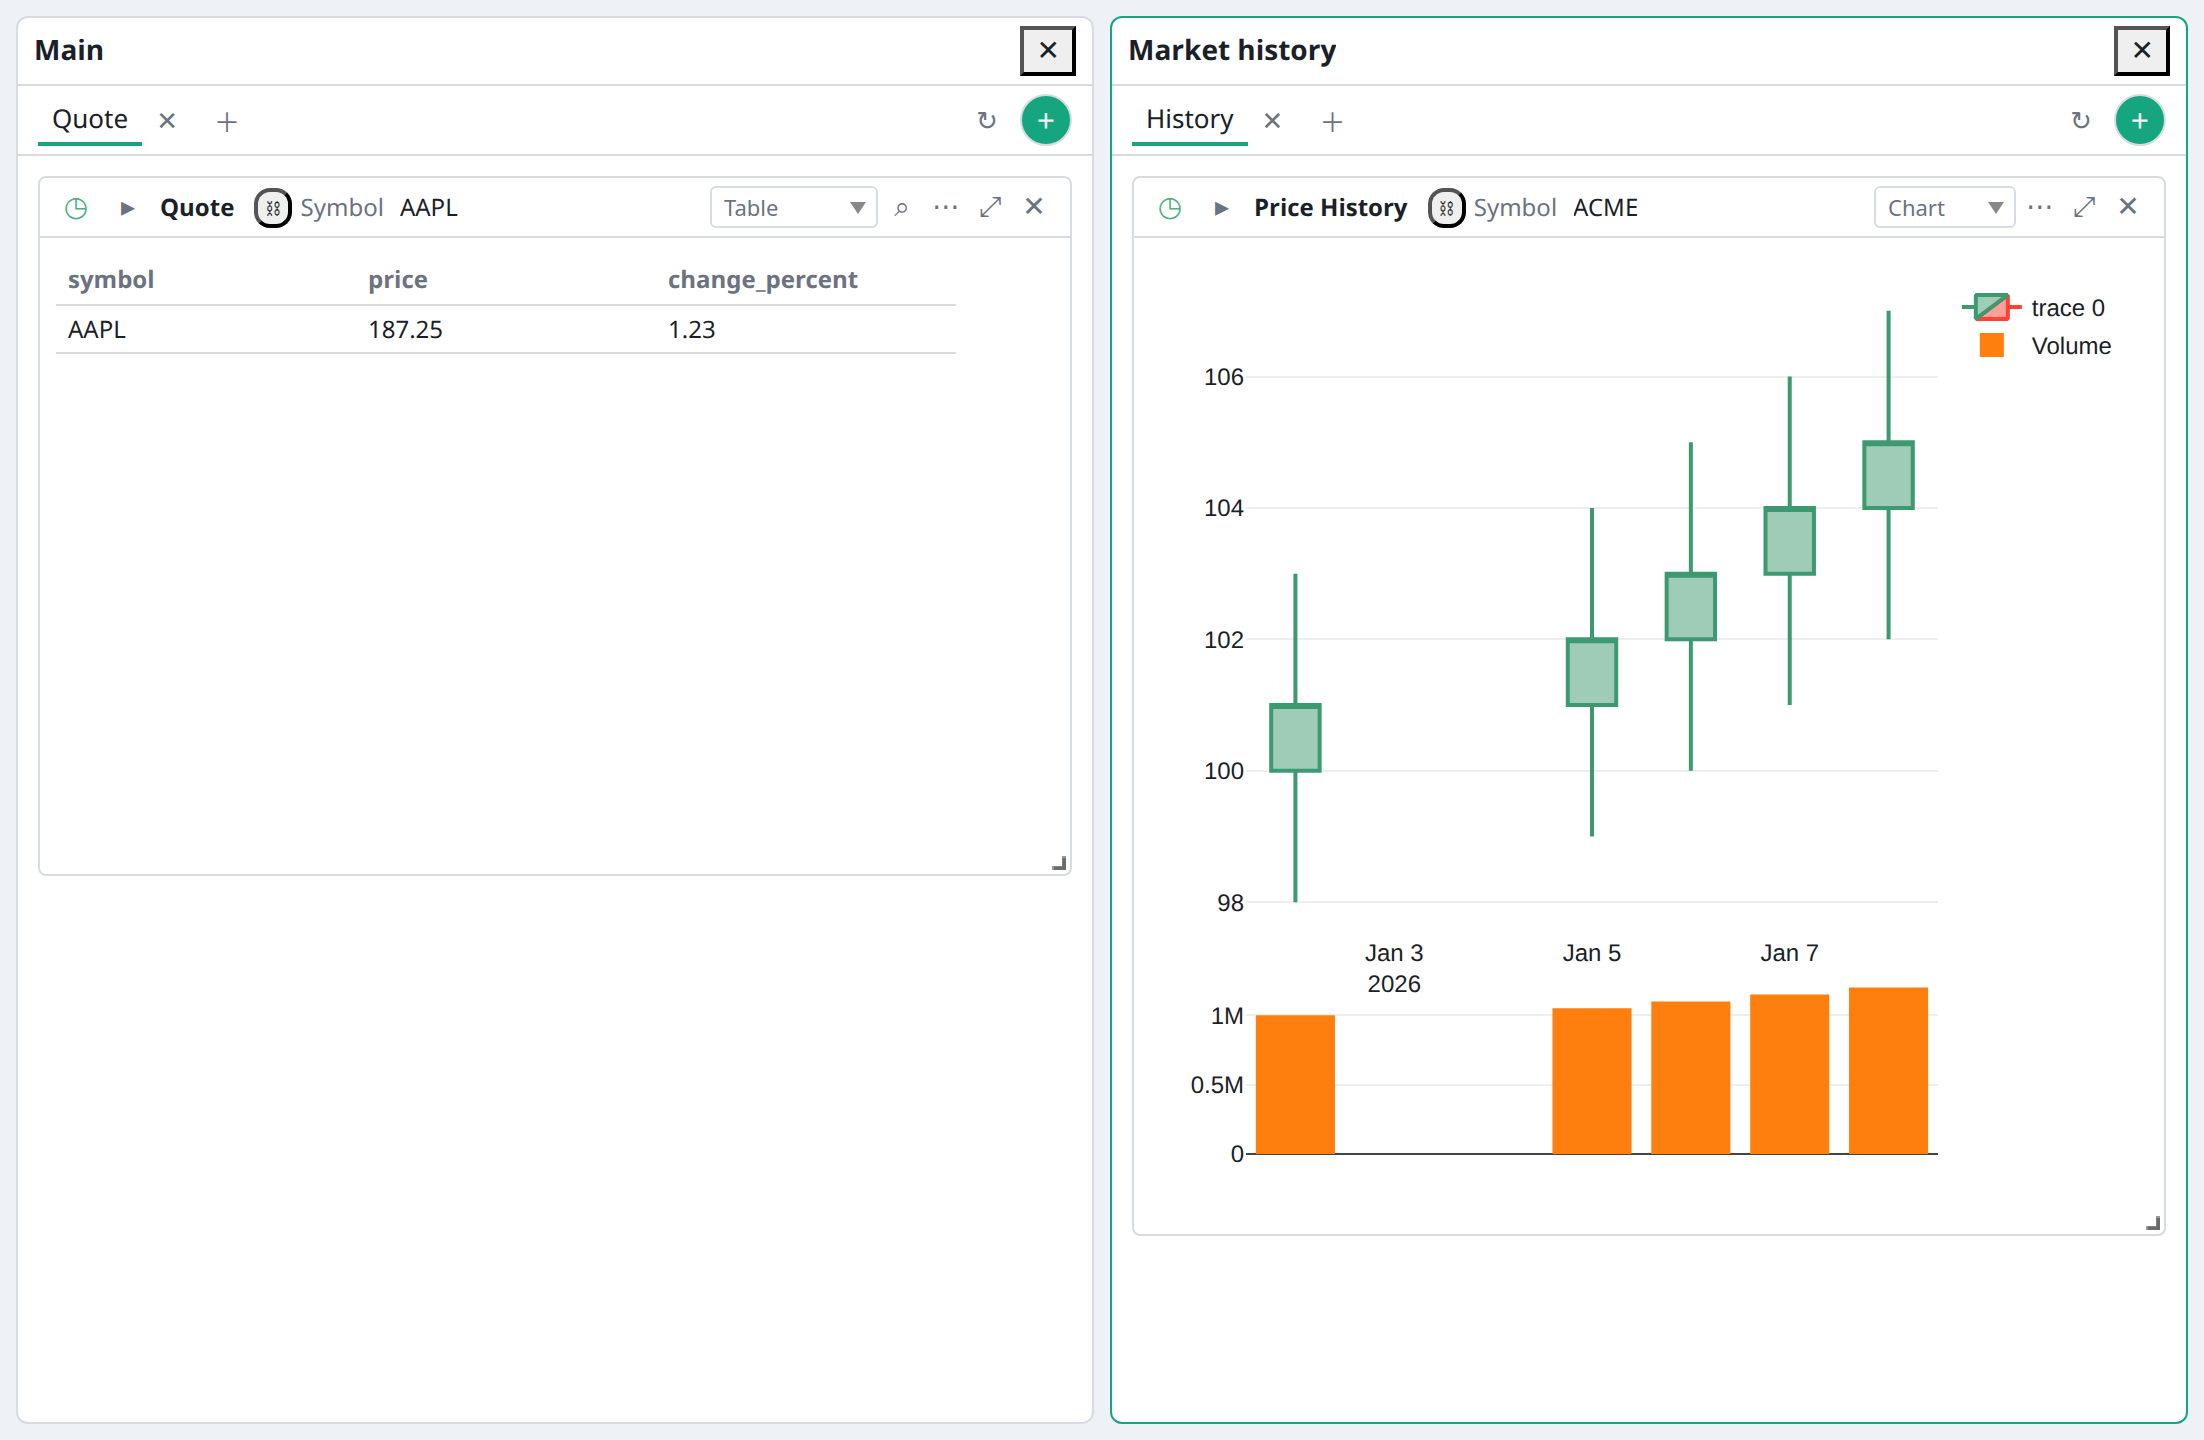2204x1440 pixels.
Task: Click the search icon in Quote widget
Action: (901, 208)
